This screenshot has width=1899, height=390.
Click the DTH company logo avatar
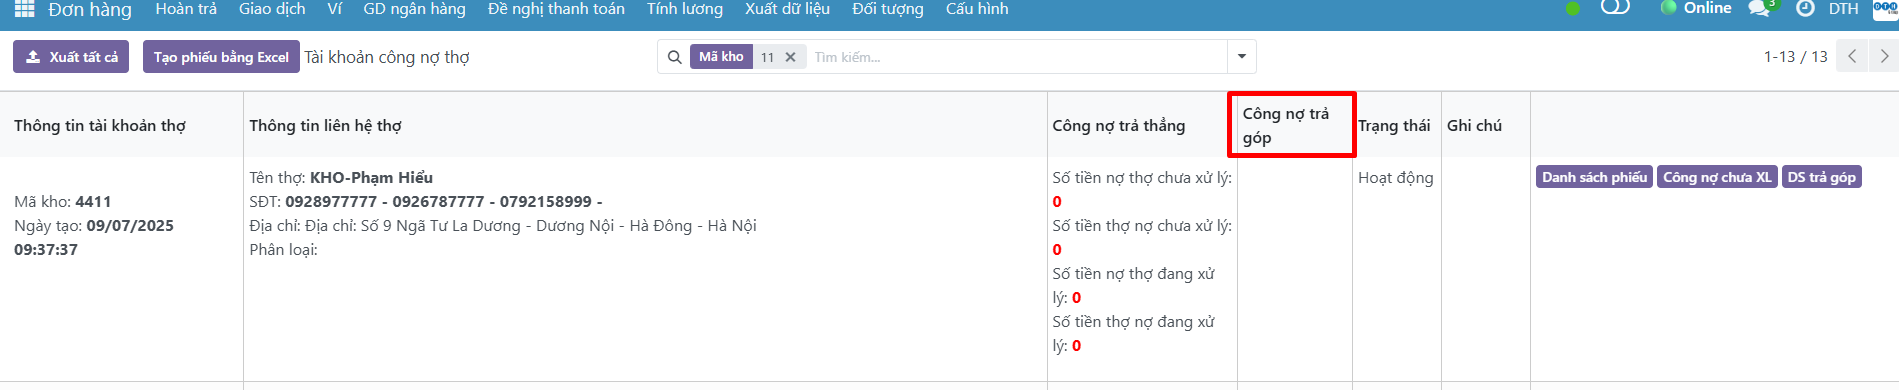[x=1885, y=8]
